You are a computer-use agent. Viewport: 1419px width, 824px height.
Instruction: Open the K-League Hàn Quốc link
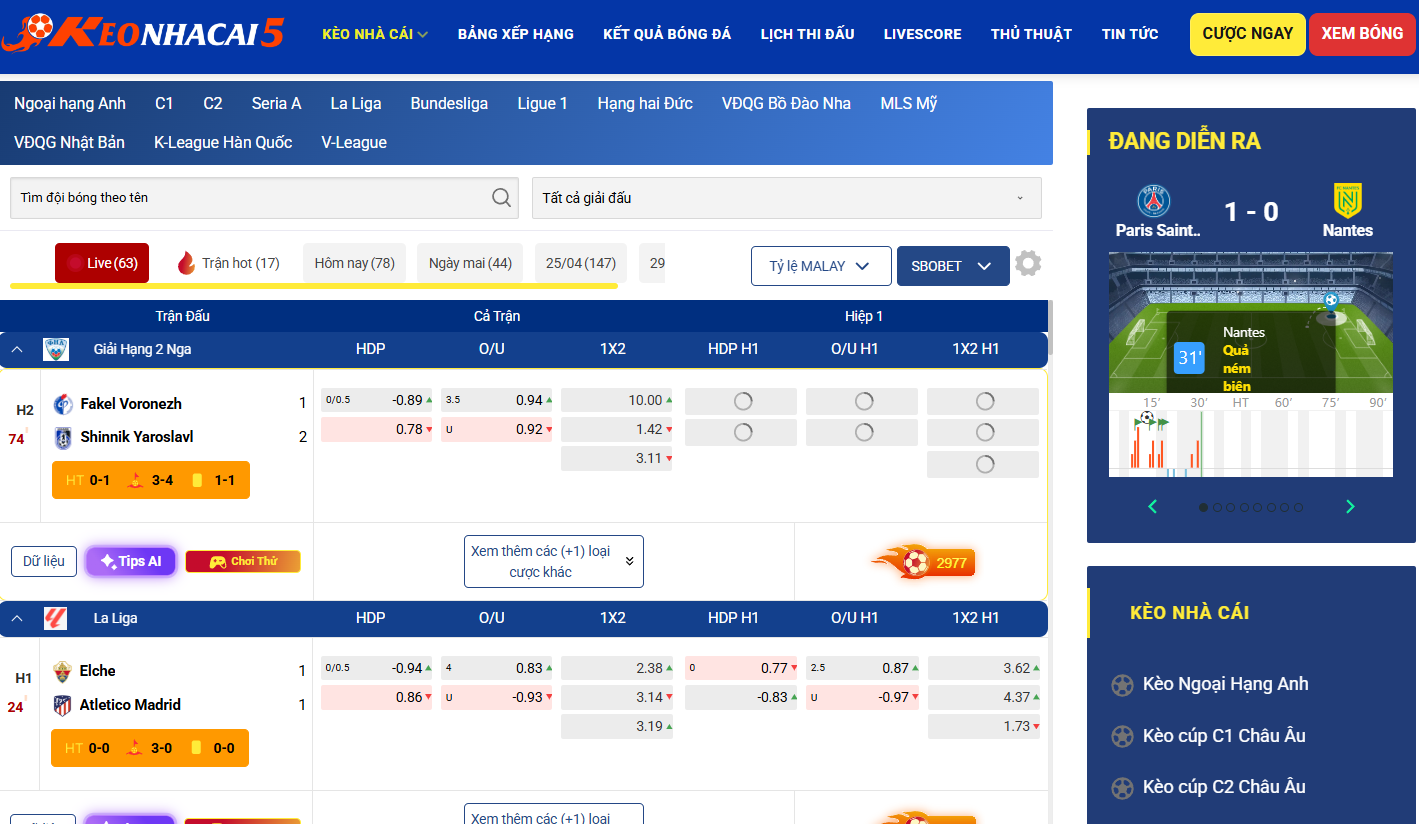(223, 142)
